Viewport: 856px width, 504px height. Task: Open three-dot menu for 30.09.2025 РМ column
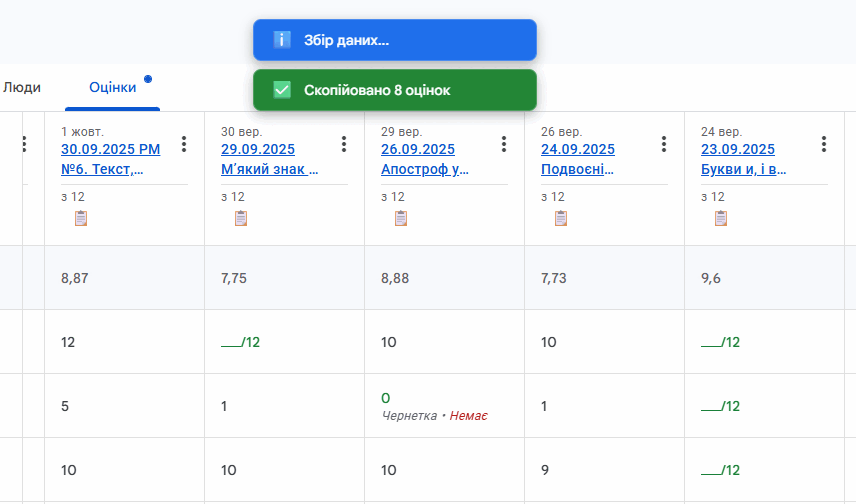[184, 144]
